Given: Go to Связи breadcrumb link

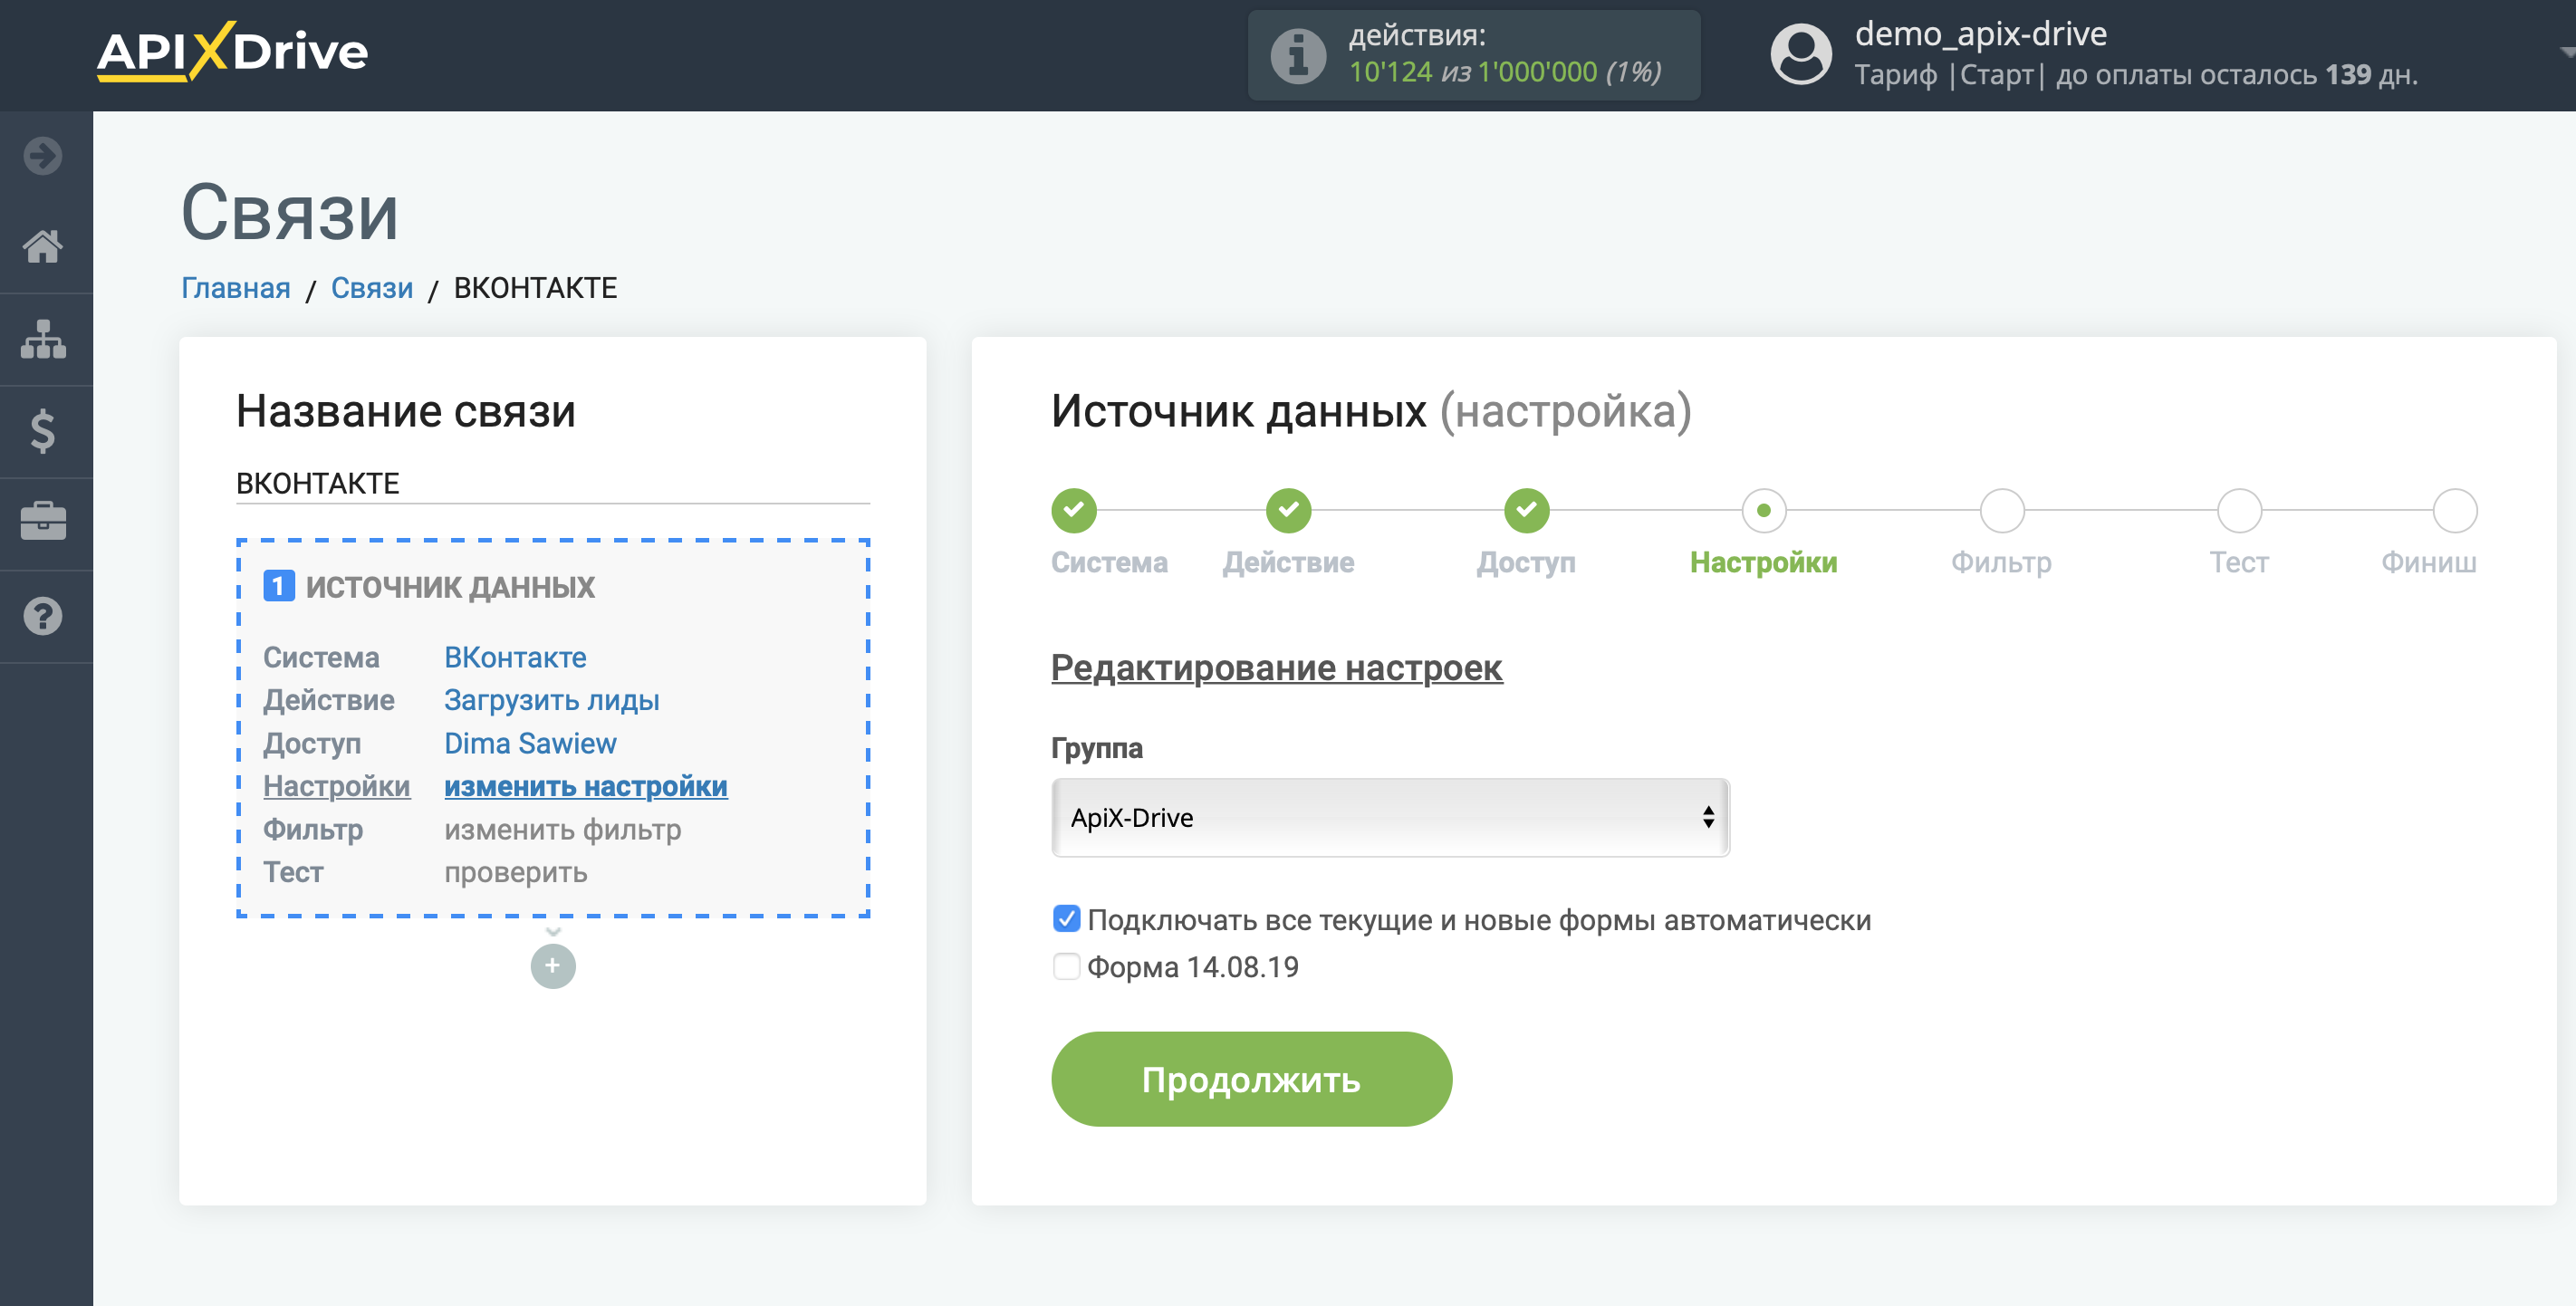Looking at the screenshot, I should click(x=372, y=288).
